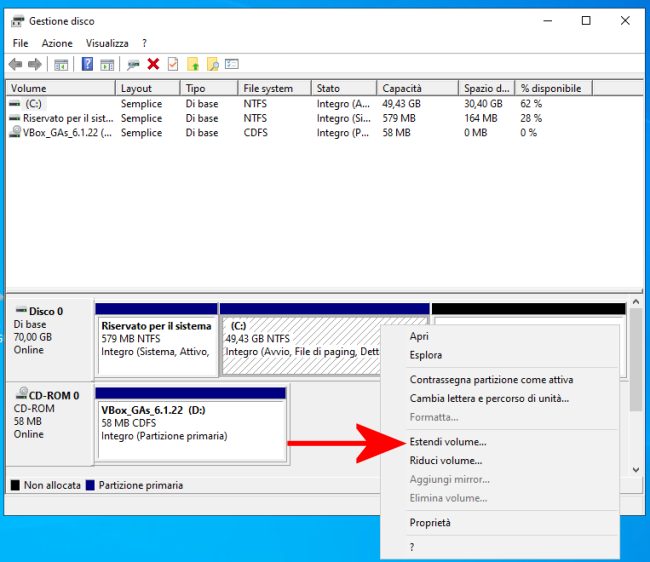Sort by the File system column header
Viewport: 650px width, 562px height.
point(273,88)
